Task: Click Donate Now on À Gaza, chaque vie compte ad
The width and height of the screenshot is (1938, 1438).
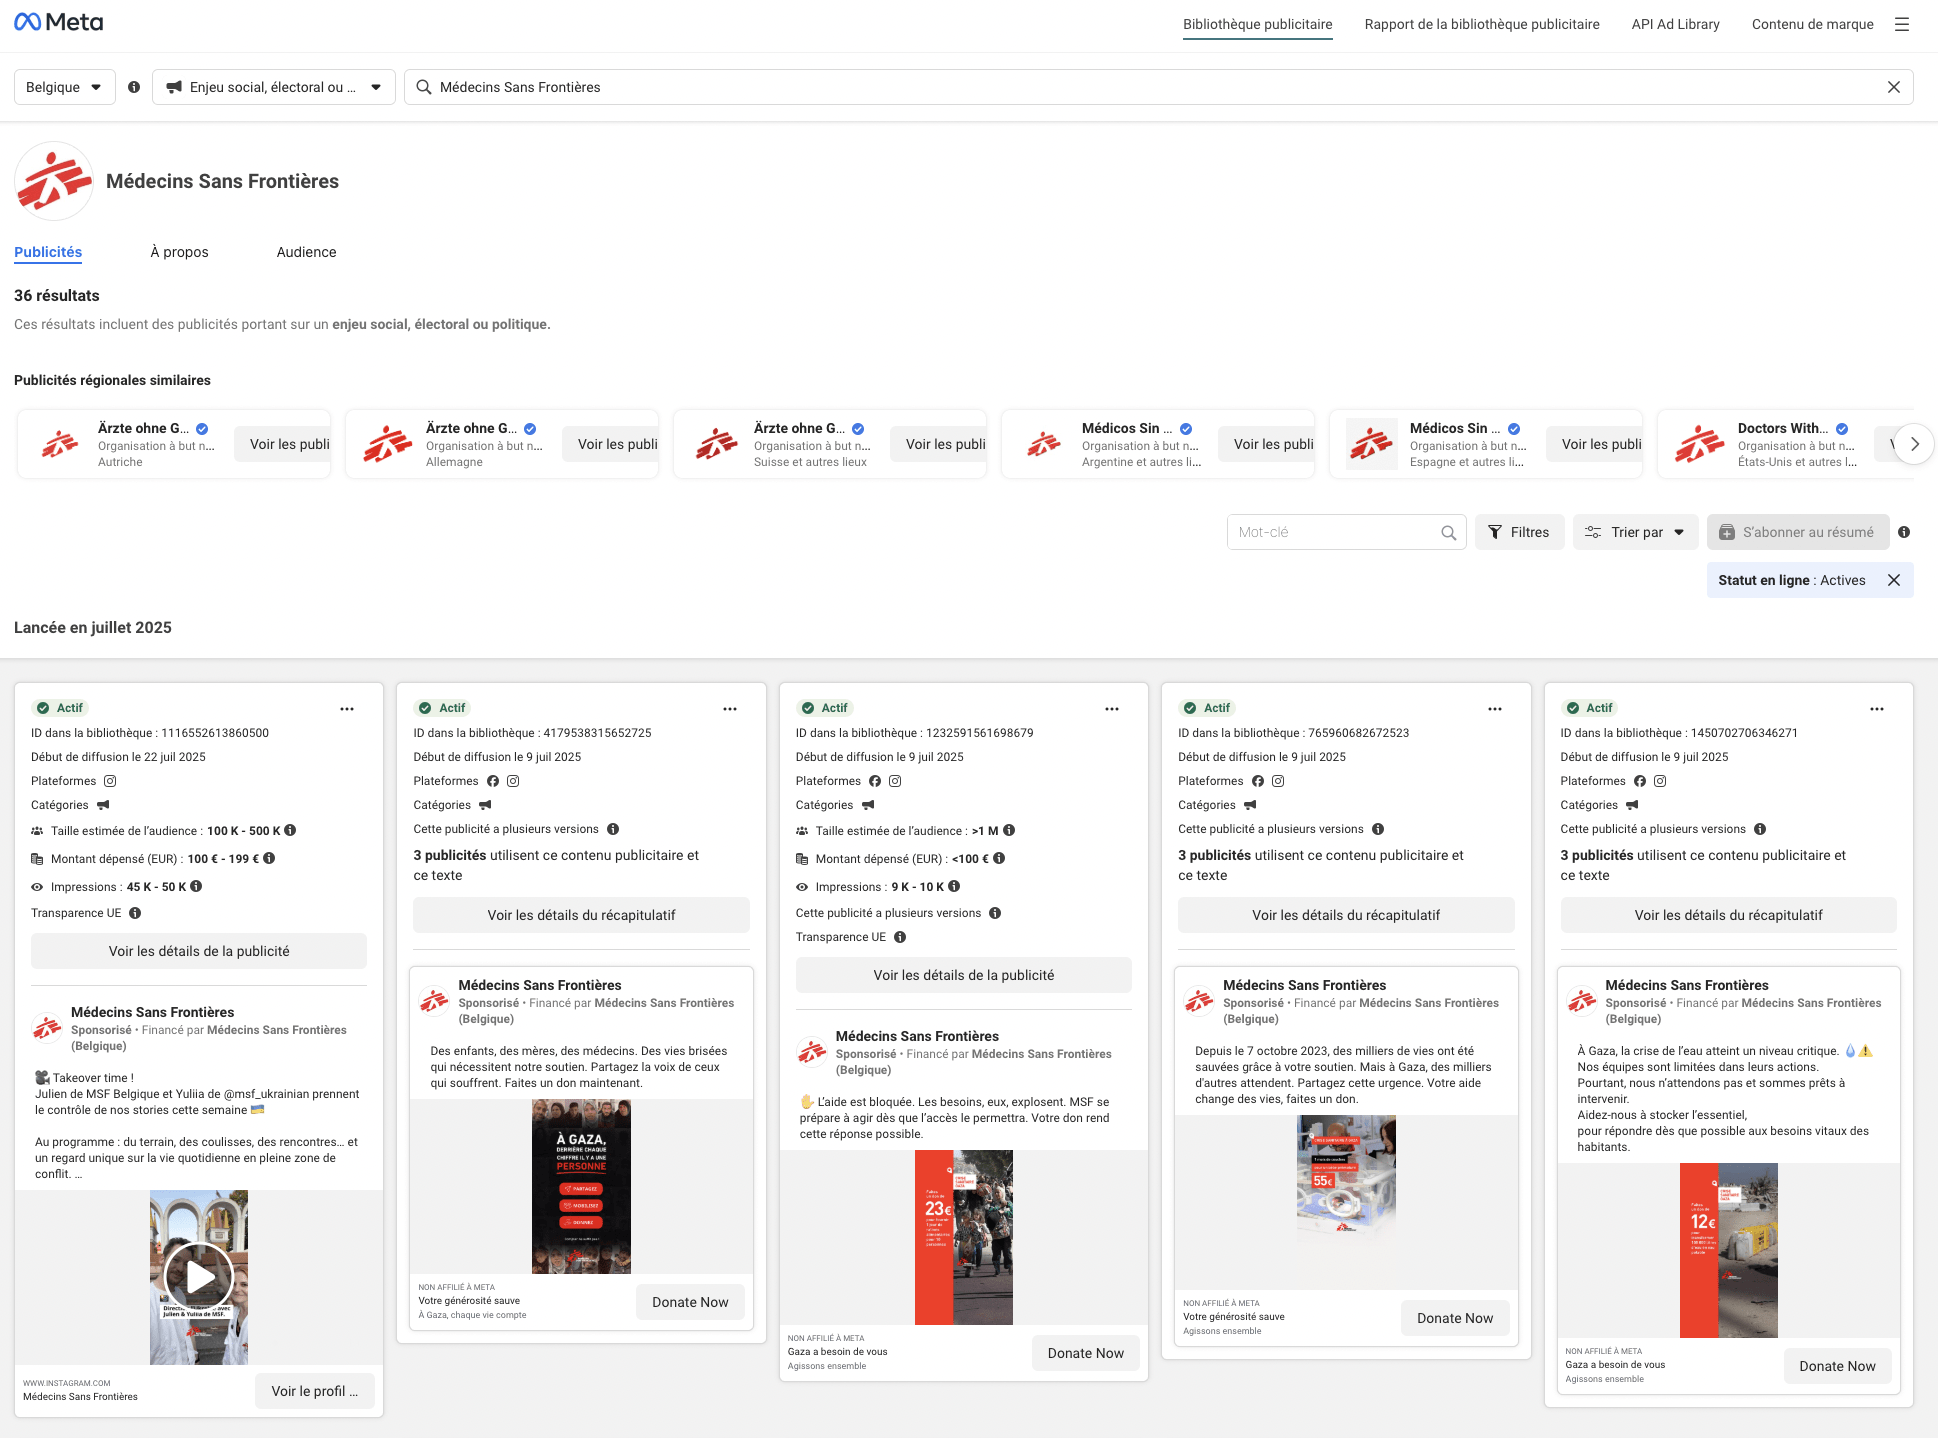Action: (x=690, y=1302)
